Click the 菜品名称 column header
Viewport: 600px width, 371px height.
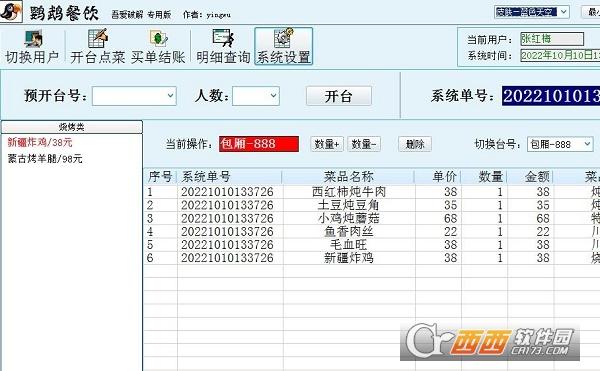[x=348, y=177]
